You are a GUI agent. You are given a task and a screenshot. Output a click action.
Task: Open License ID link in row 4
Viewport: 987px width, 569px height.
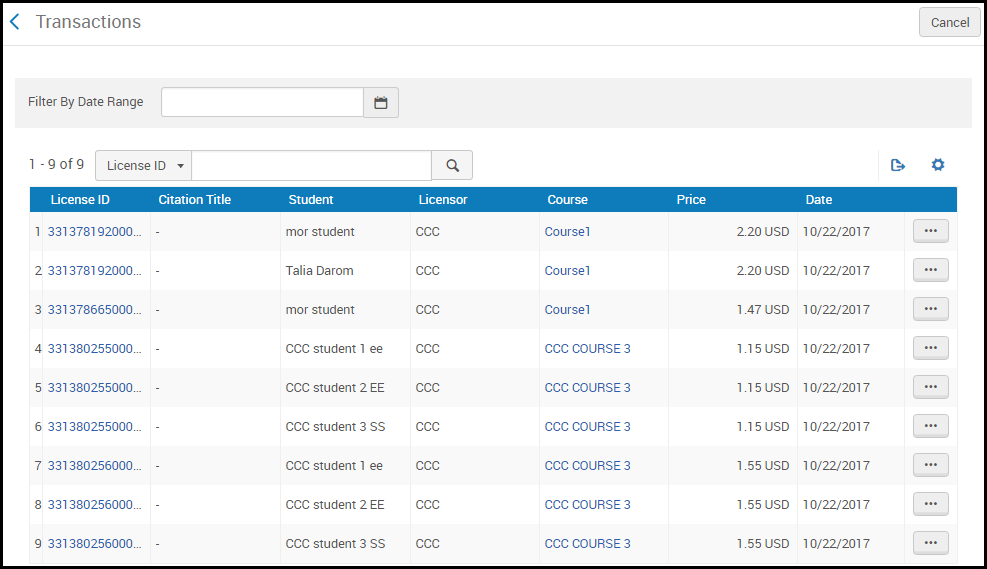94,349
